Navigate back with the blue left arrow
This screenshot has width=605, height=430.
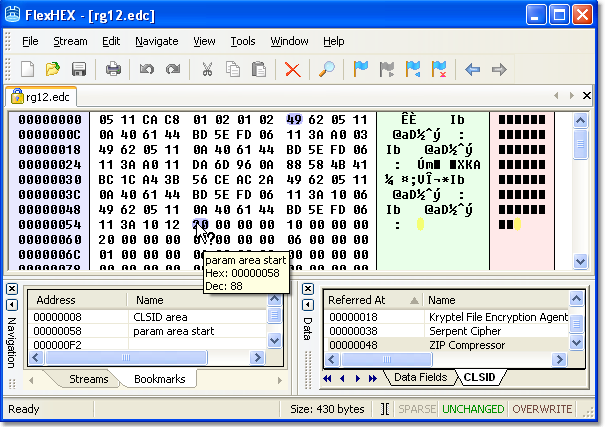pos(473,69)
